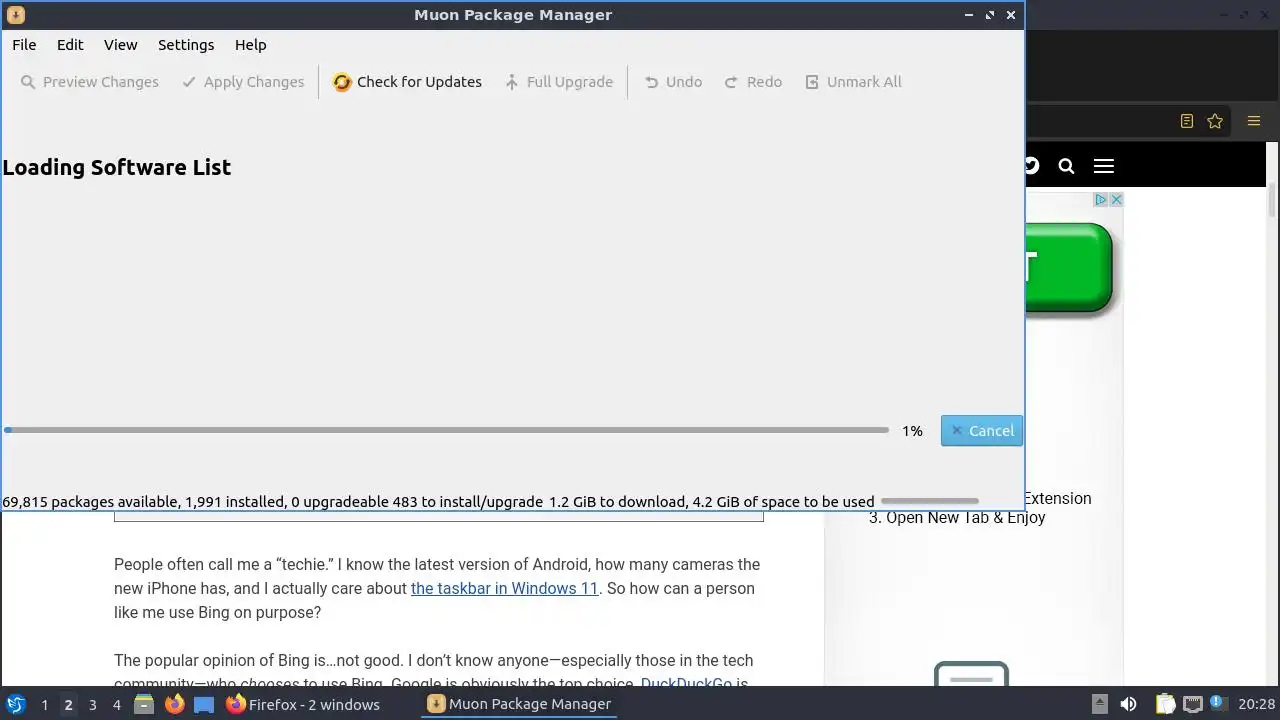1280x720 pixels.
Task: Switch to virtual desktop 4
Action: (x=116, y=704)
